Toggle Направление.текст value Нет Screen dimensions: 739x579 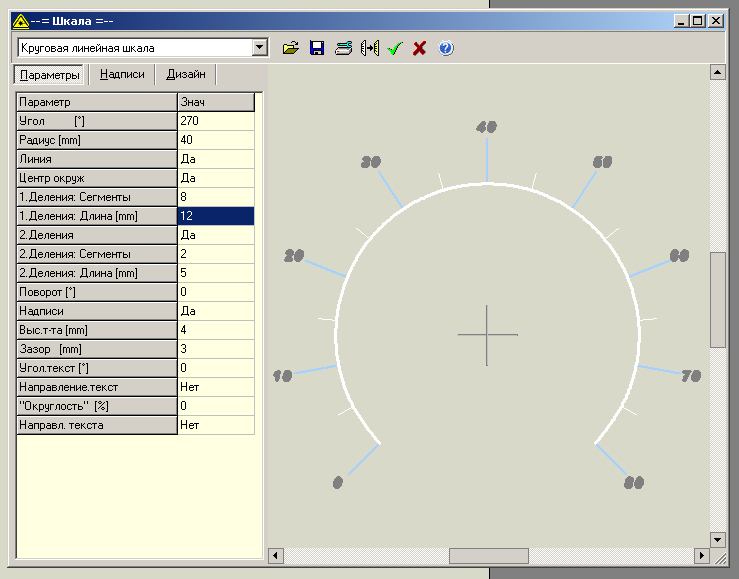pos(215,387)
